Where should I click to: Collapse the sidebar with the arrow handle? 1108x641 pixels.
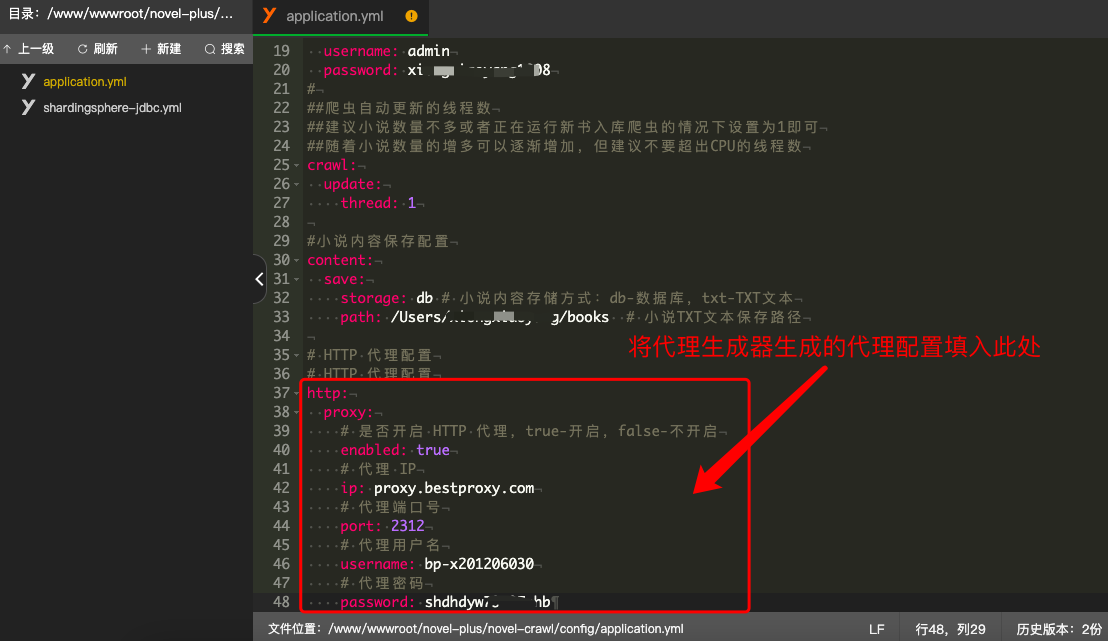(x=259, y=280)
